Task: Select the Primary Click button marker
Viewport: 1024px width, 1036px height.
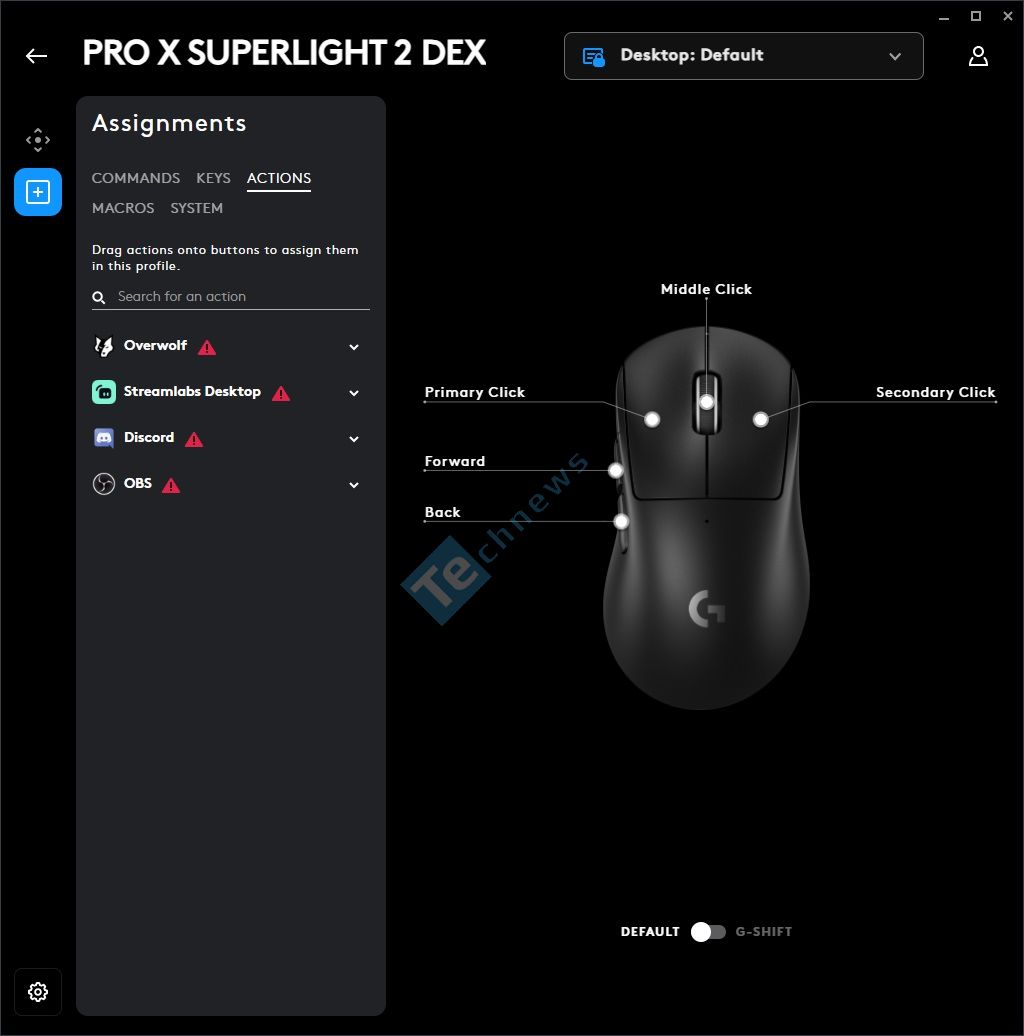Action: click(652, 420)
